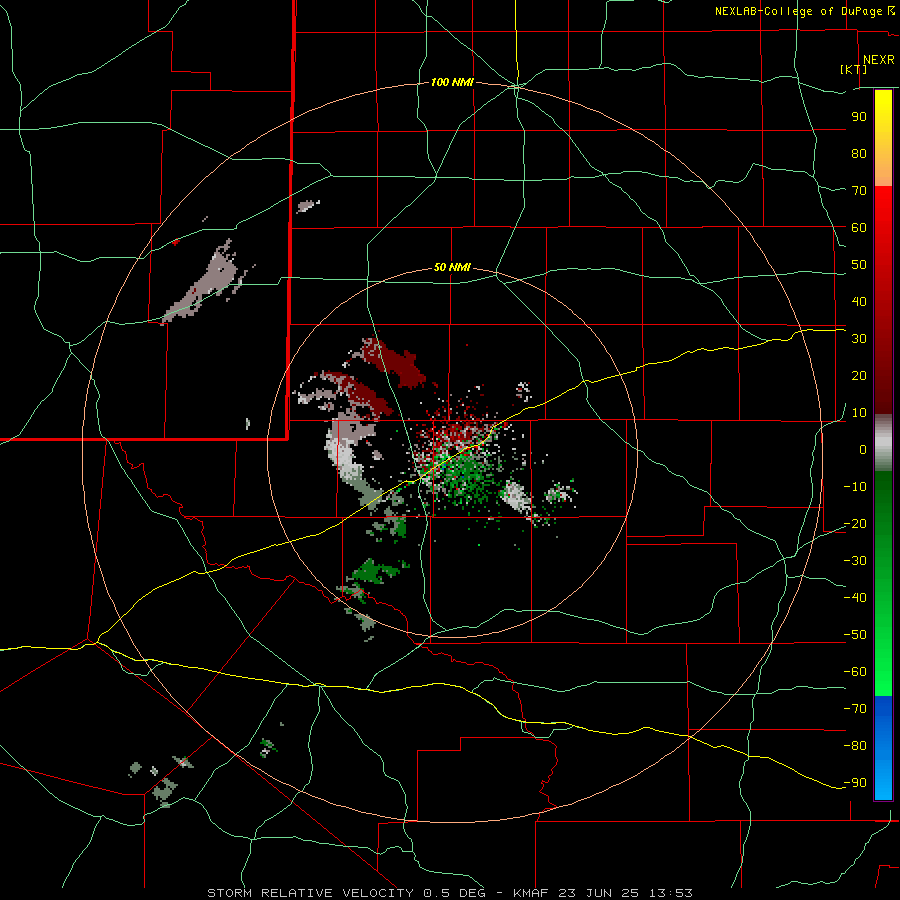Click the 40 value on the velocity scale
Image resolution: width=900 pixels, height=900 pixels.
tap(859, 301)
